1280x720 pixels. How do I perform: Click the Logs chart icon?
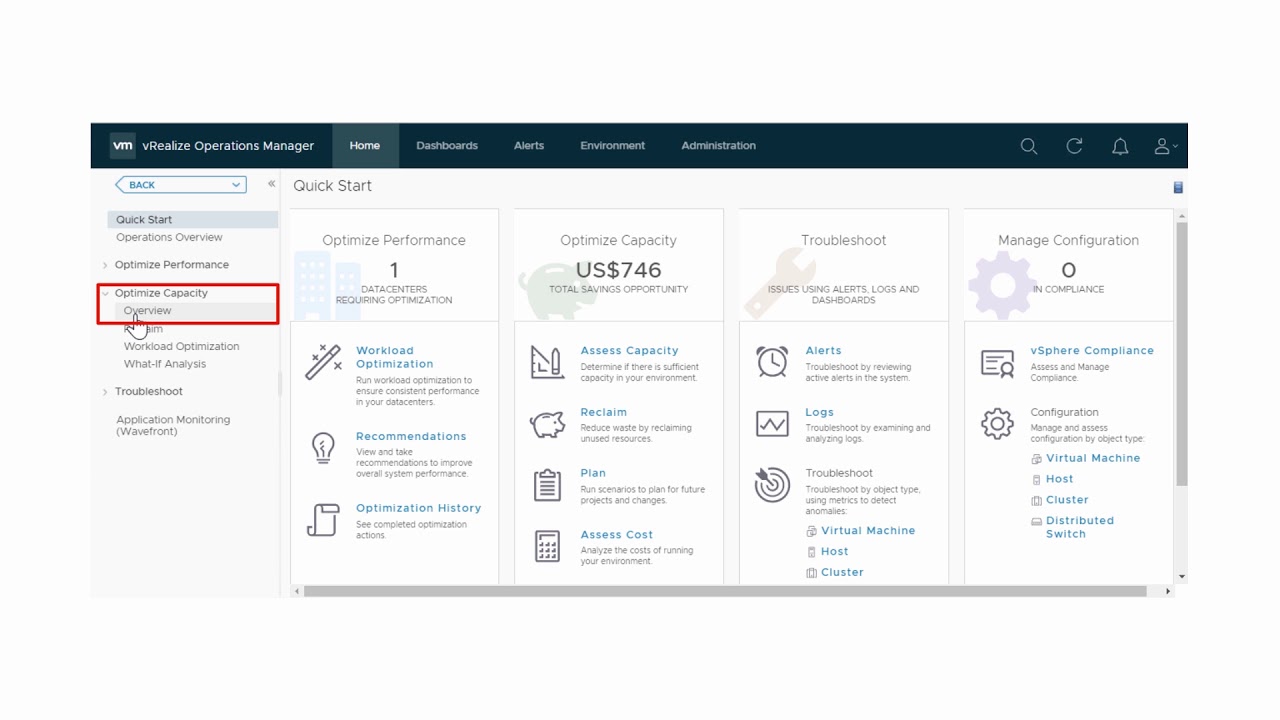(772, 424)
